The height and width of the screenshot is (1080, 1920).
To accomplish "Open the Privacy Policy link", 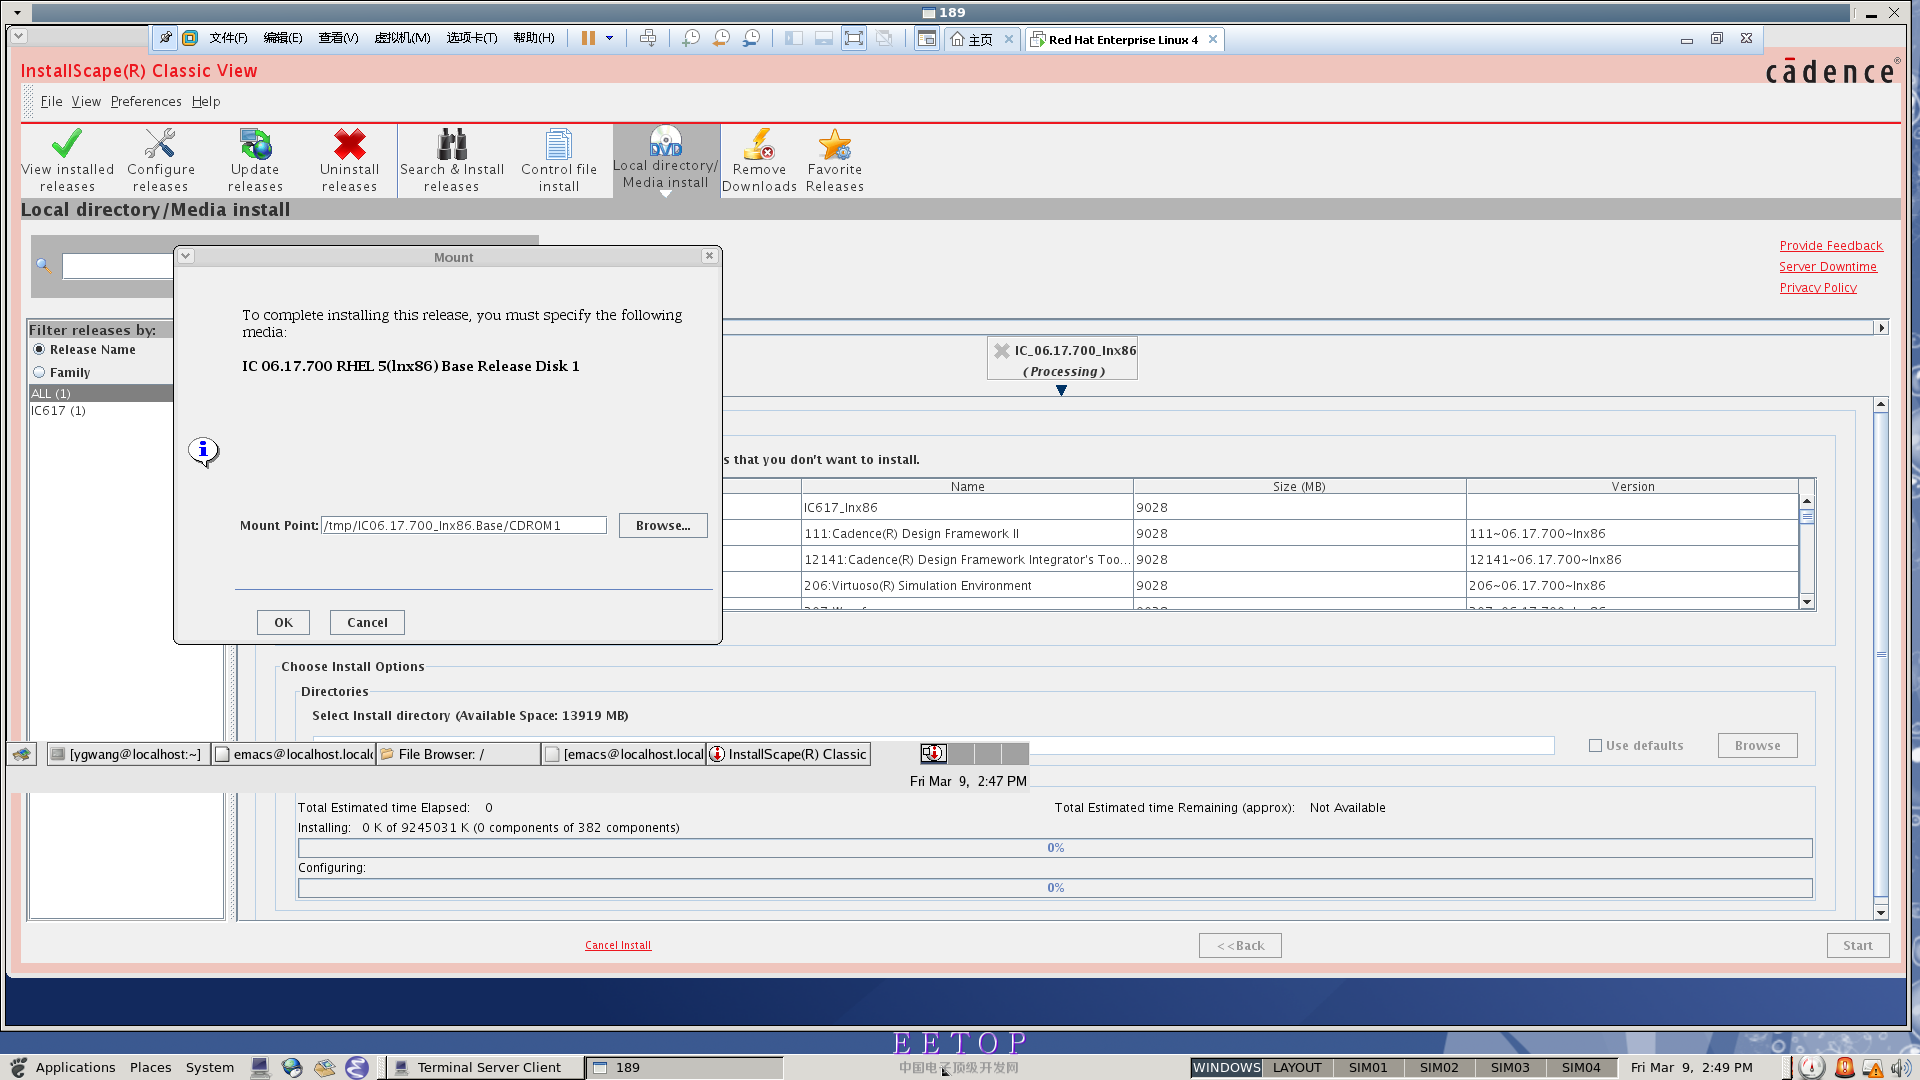I will coord(1818,288).
